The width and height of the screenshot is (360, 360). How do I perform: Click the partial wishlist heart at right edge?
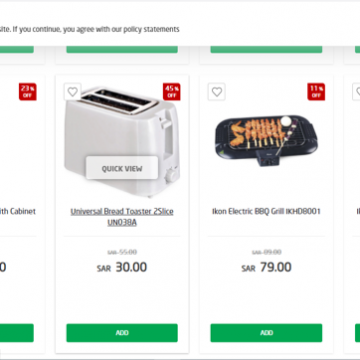[357, 92]
